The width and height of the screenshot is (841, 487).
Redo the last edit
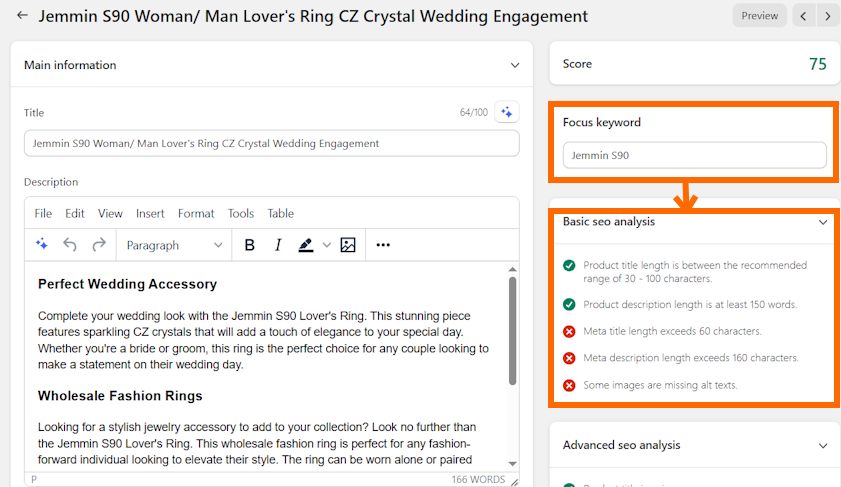pos(99,245)
